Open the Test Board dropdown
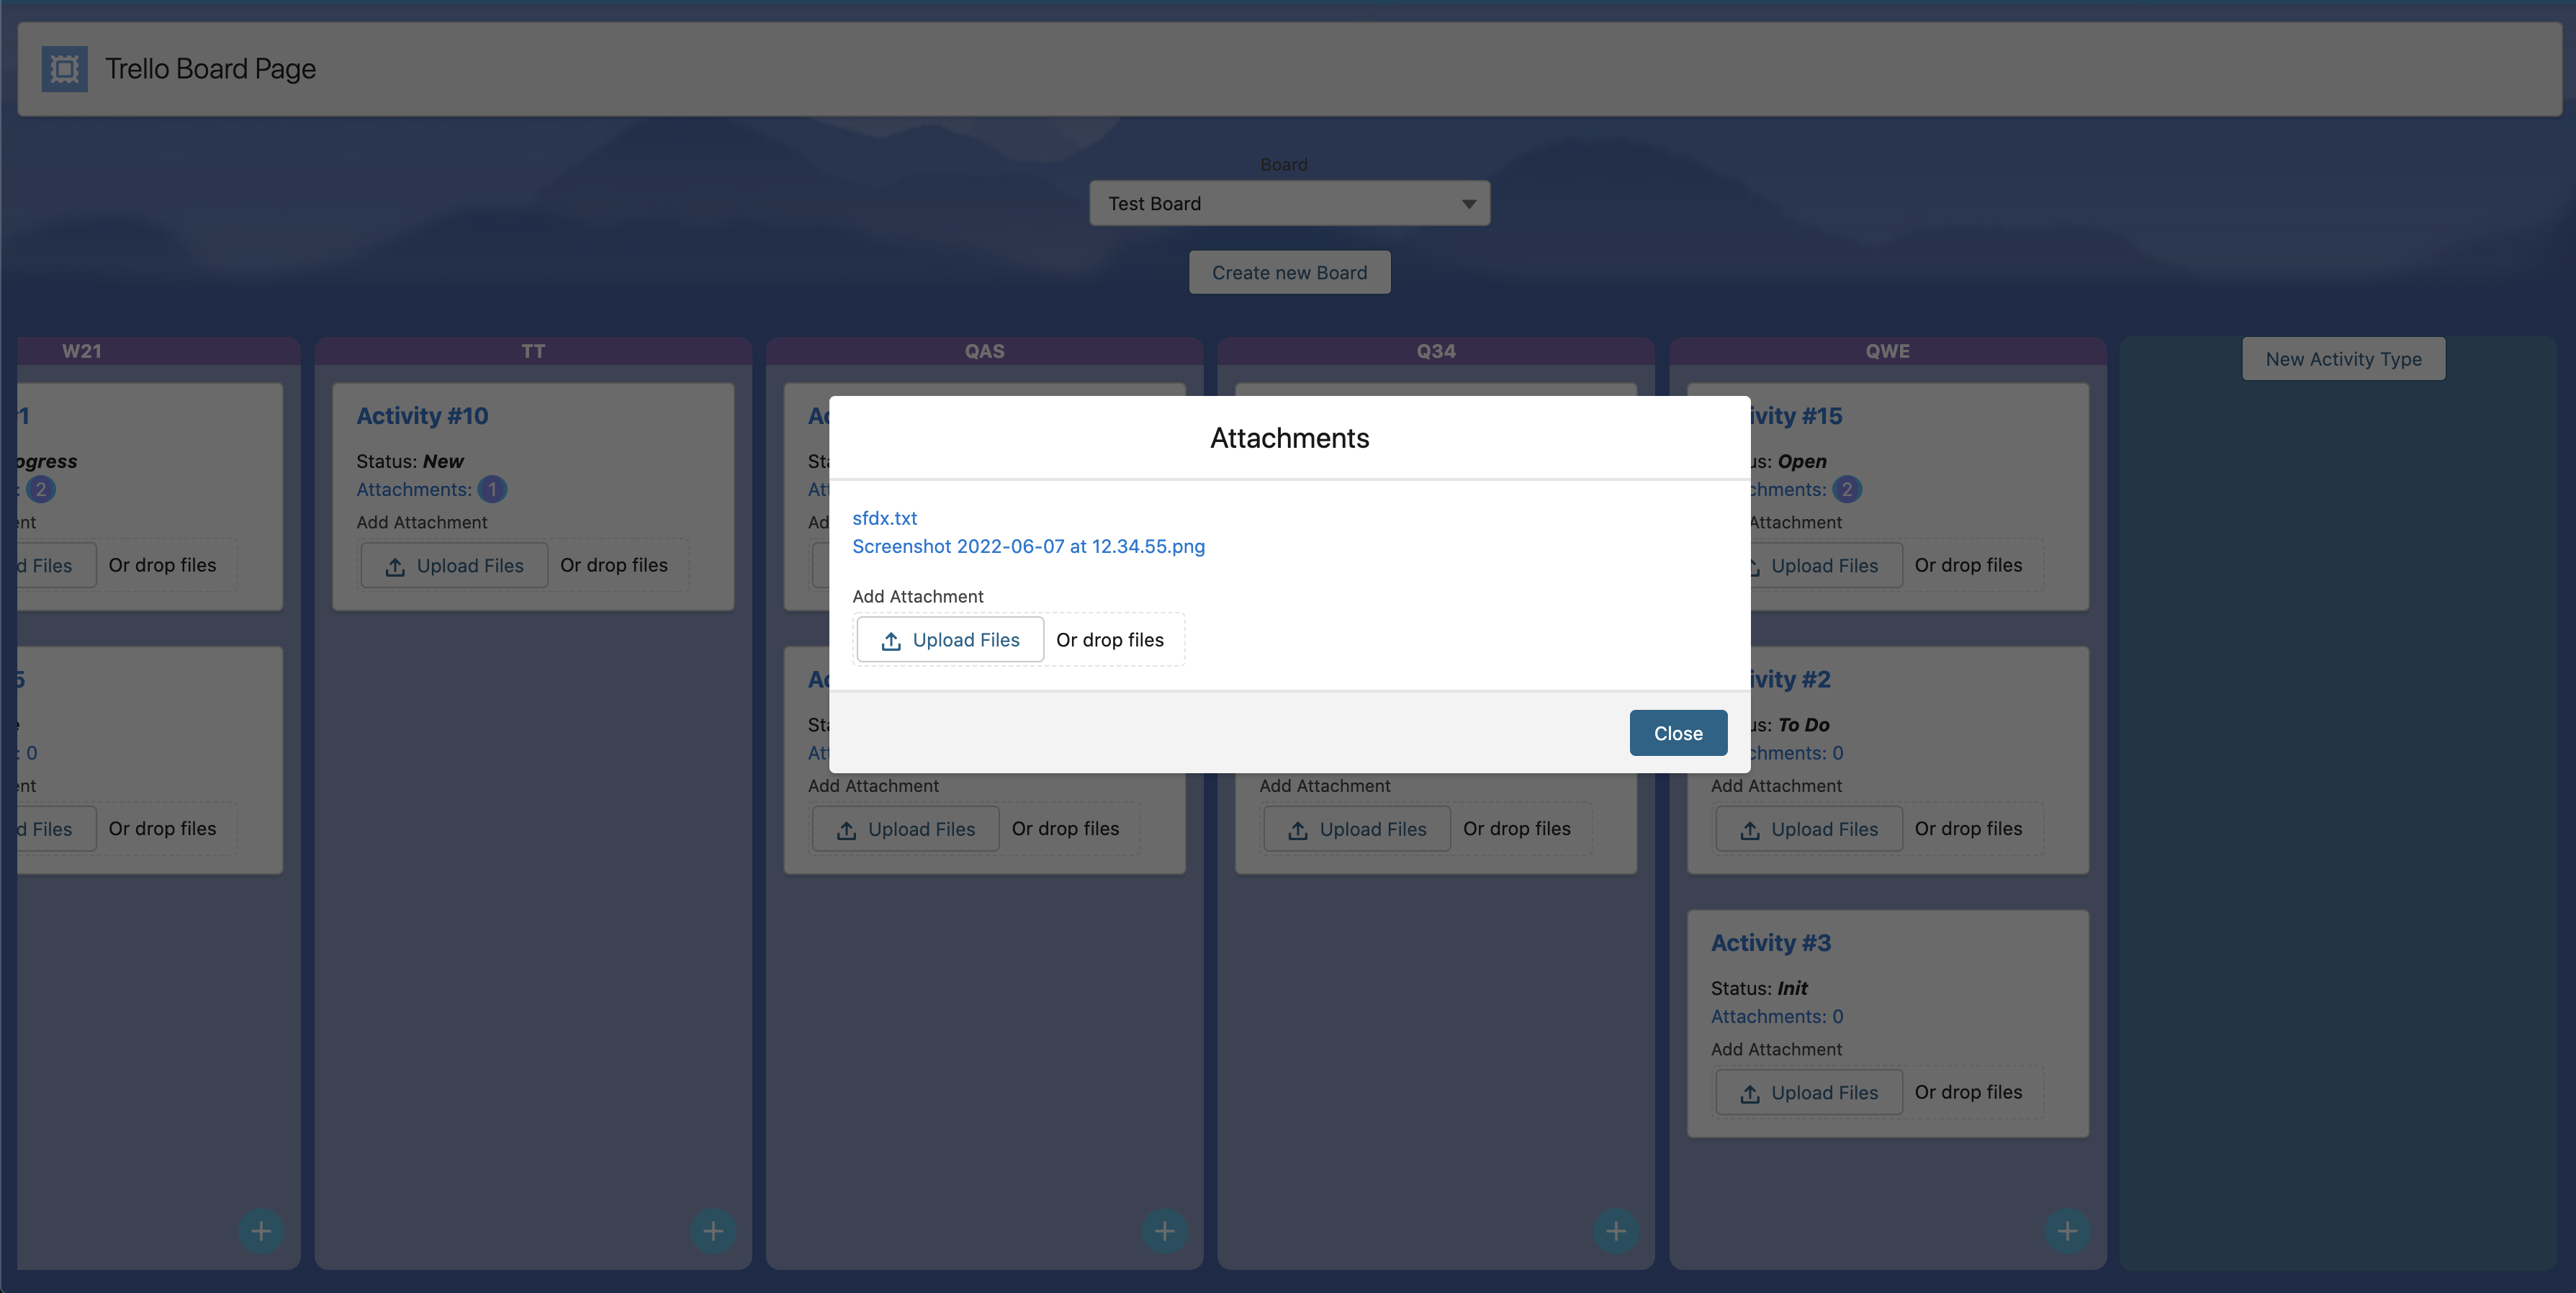The image size is (2576, 1293). tap(1289, 203)
